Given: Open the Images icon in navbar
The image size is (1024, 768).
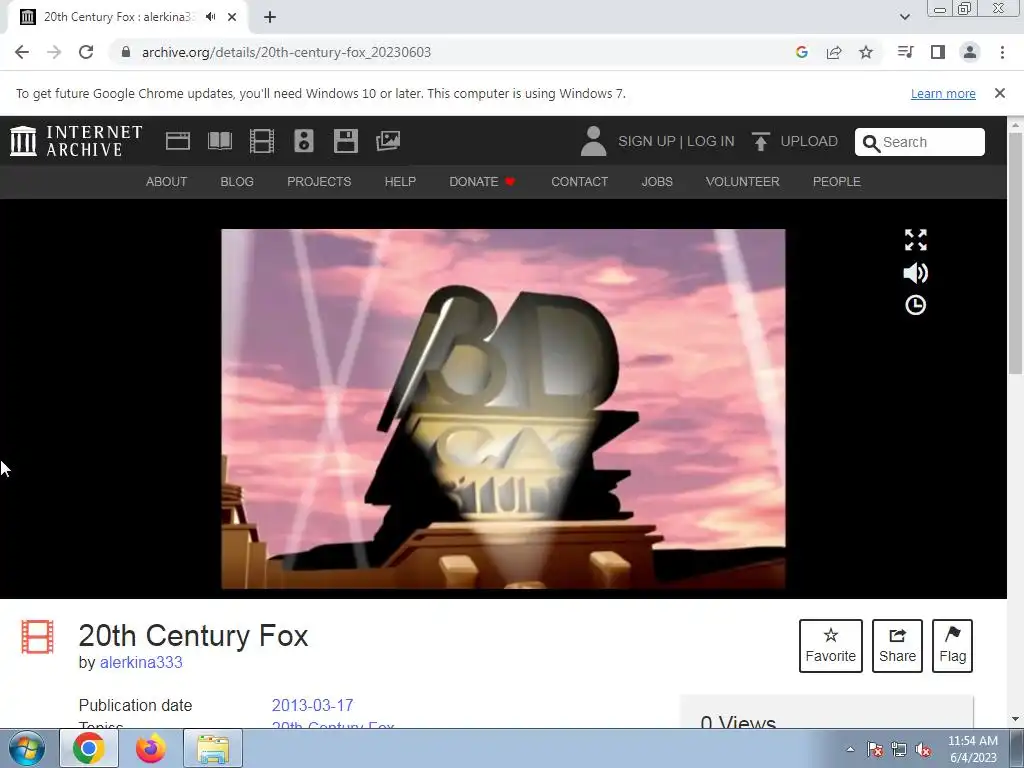Looking at the screenshot, I should point(388,141).
